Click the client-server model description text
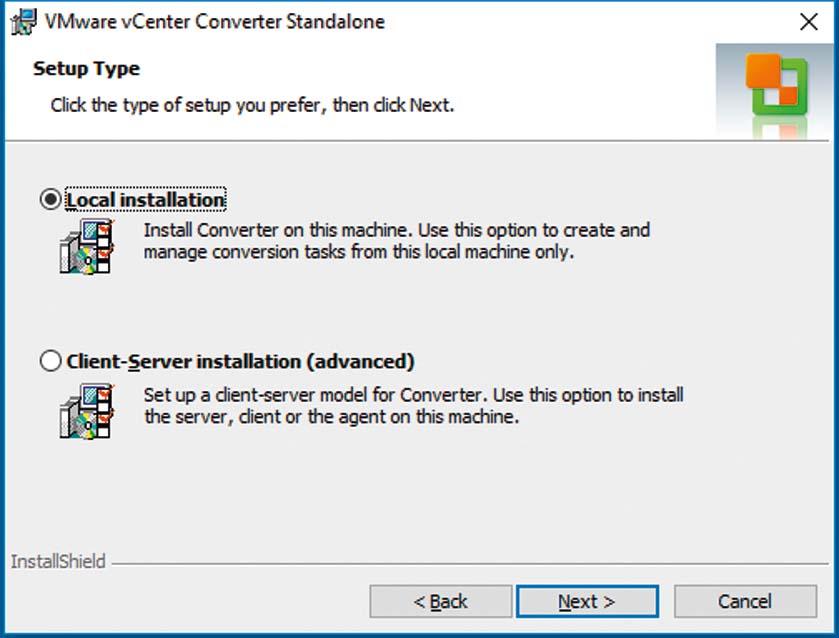 point(413,406)
